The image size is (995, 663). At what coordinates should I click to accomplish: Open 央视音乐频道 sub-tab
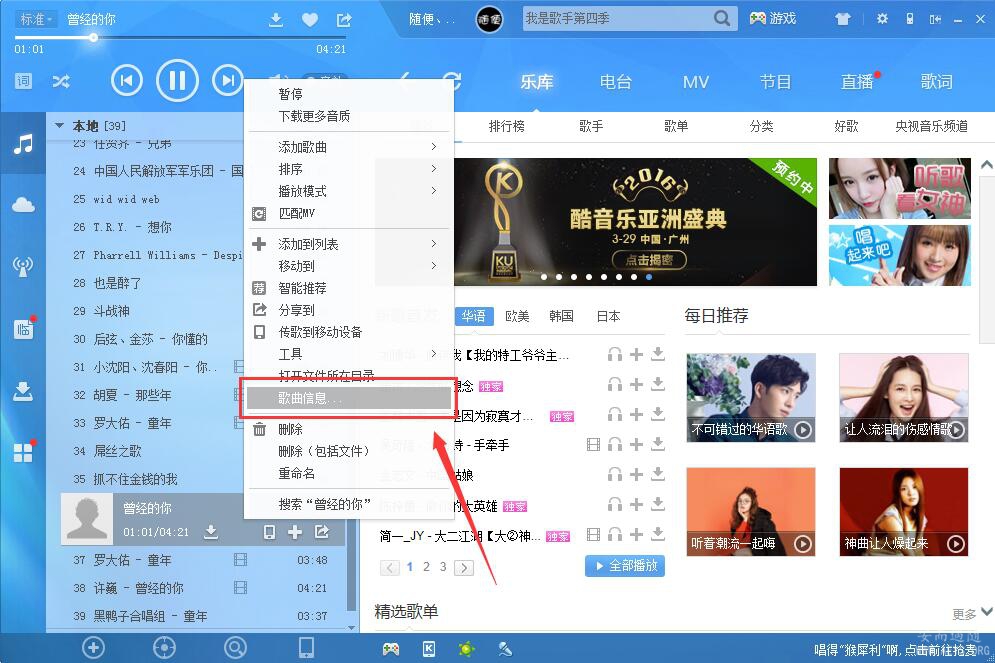point(931,126)
